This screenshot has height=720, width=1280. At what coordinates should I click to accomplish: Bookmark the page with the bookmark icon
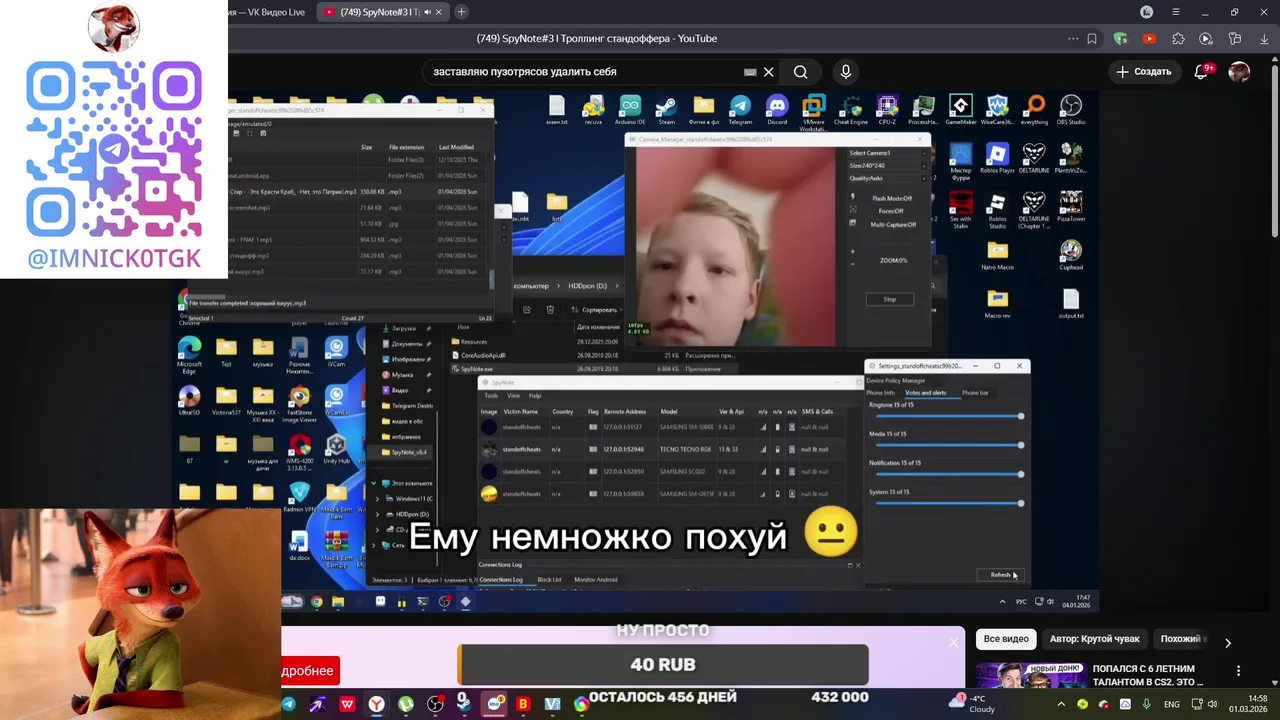point(1092,39)
